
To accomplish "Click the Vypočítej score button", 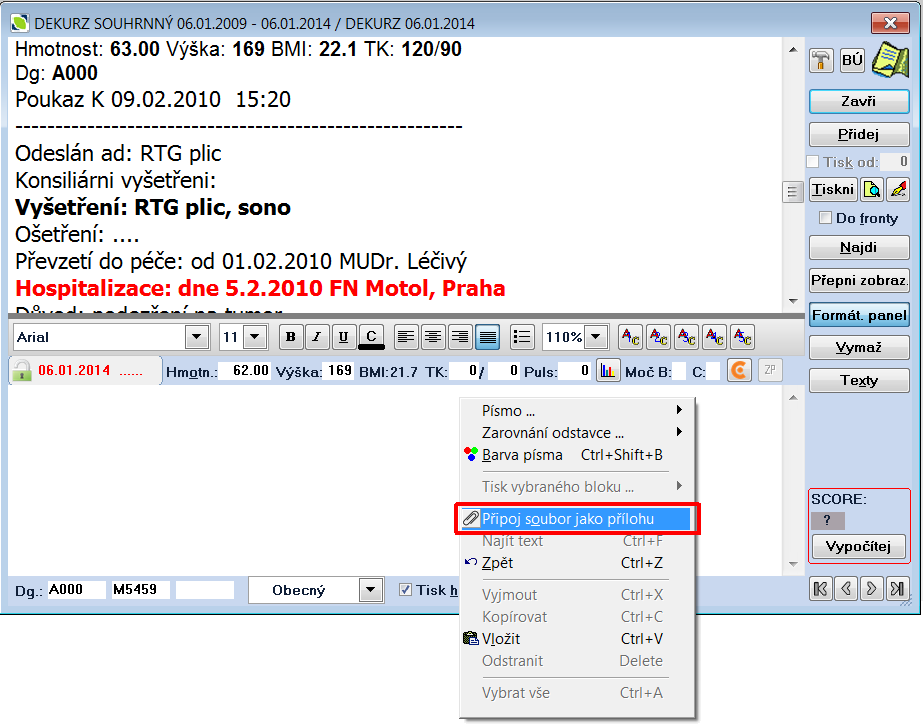I will pos(858,547).
